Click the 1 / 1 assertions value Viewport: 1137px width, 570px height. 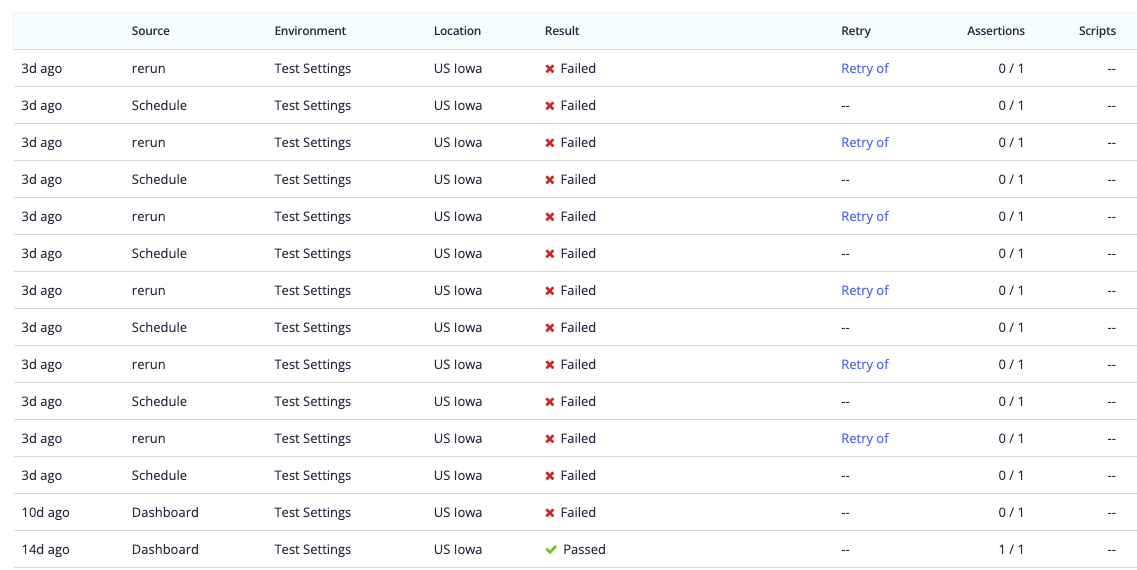1012,550
